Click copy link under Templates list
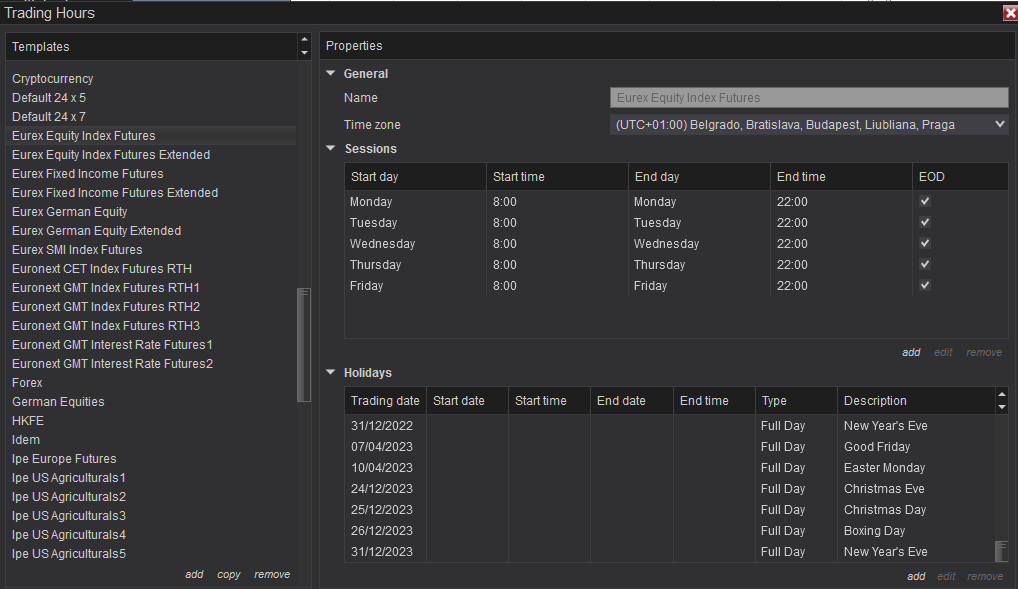1018x589 pixels. (x=229, y=575)
